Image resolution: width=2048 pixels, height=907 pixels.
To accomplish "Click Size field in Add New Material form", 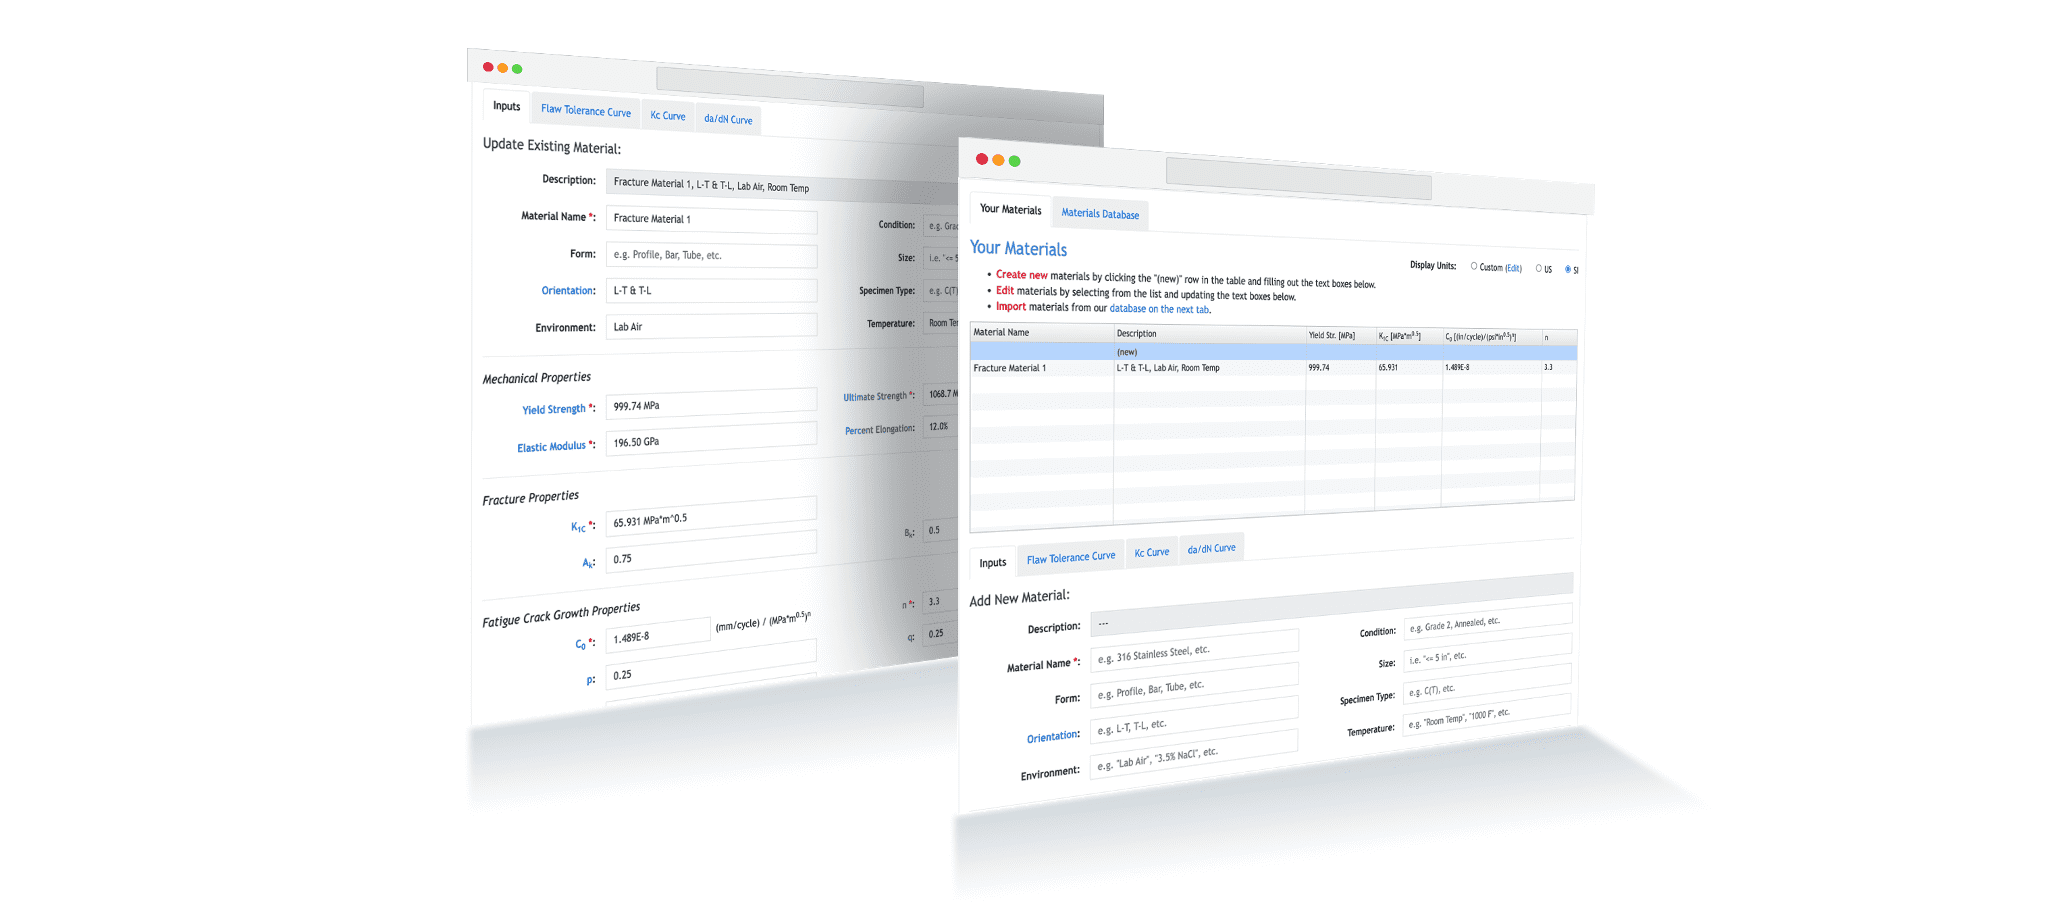I will 1487,653.
